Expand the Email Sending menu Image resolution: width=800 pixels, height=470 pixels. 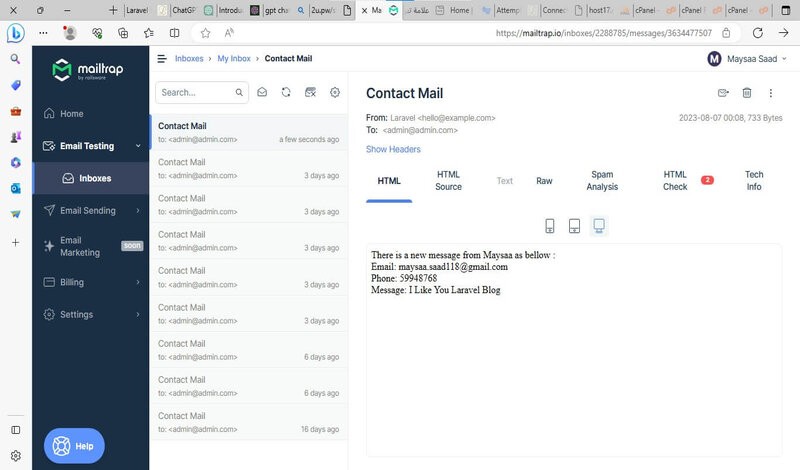pyautogui.click(x=90, y=210)
